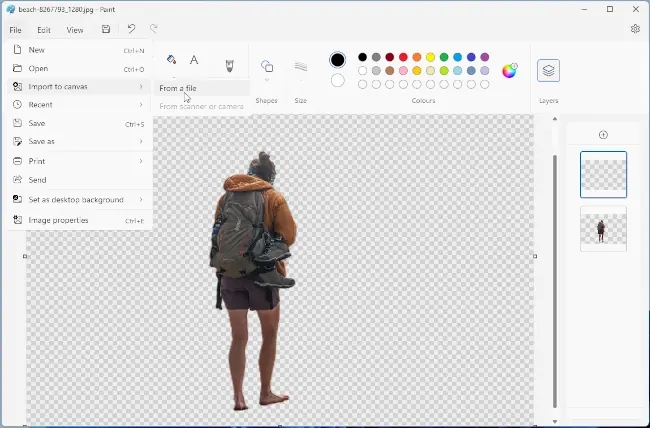The width and height of the screenshot is (650, 428).
Task: Click the Paint app logo icon
Action: (11, 9)
